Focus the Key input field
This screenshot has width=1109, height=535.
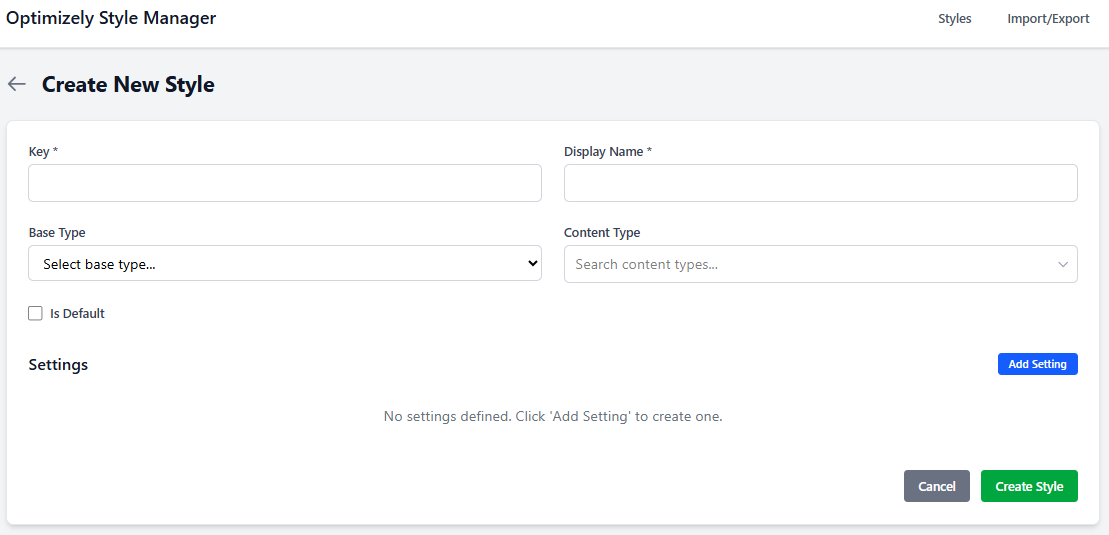click(285, 183)
